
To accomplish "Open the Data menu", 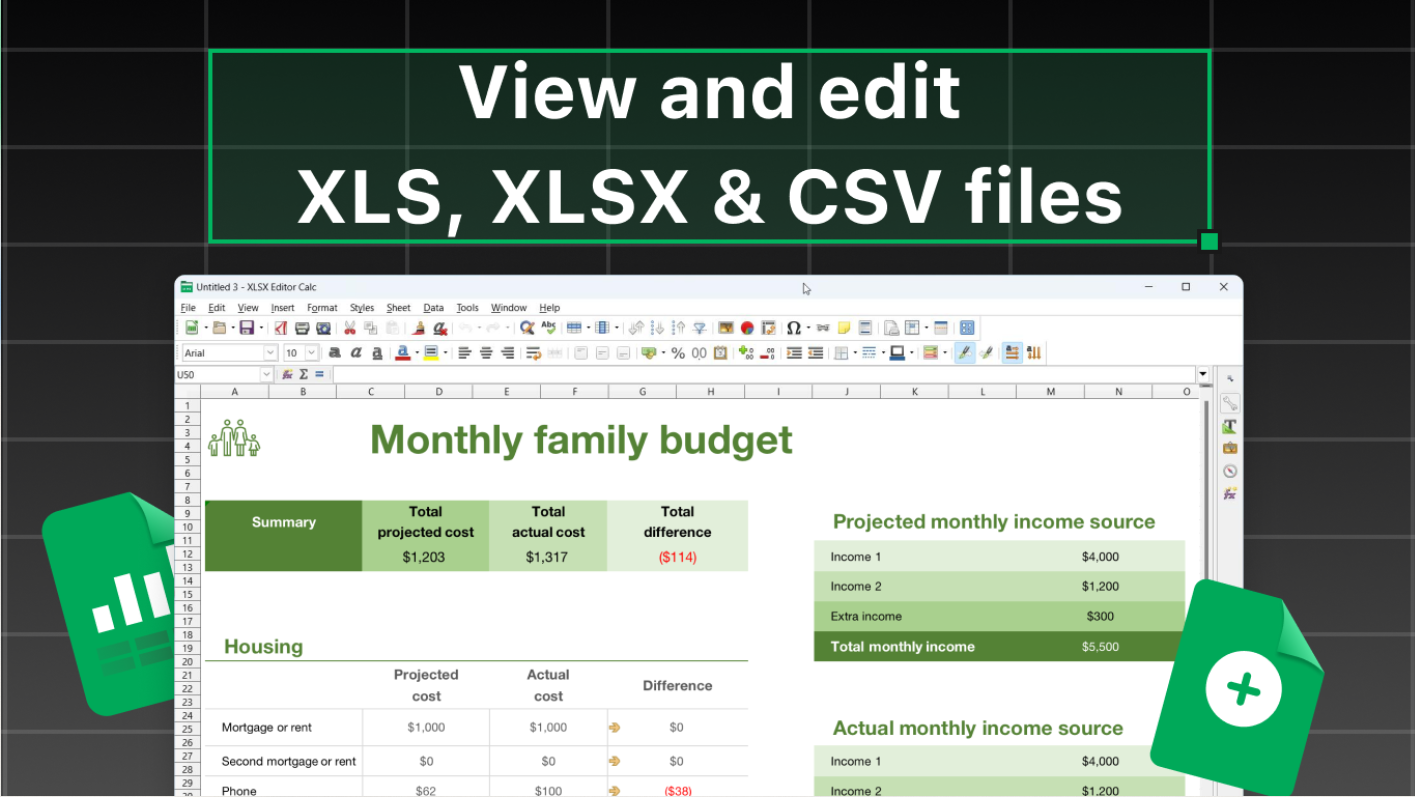I will point(433,308).
